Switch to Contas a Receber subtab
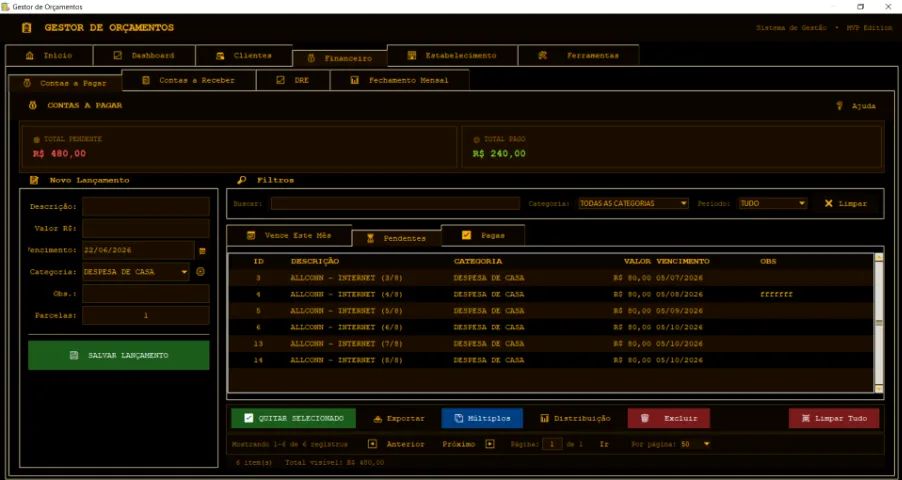The height and width of the screenshot is (480, 902). 189,81
